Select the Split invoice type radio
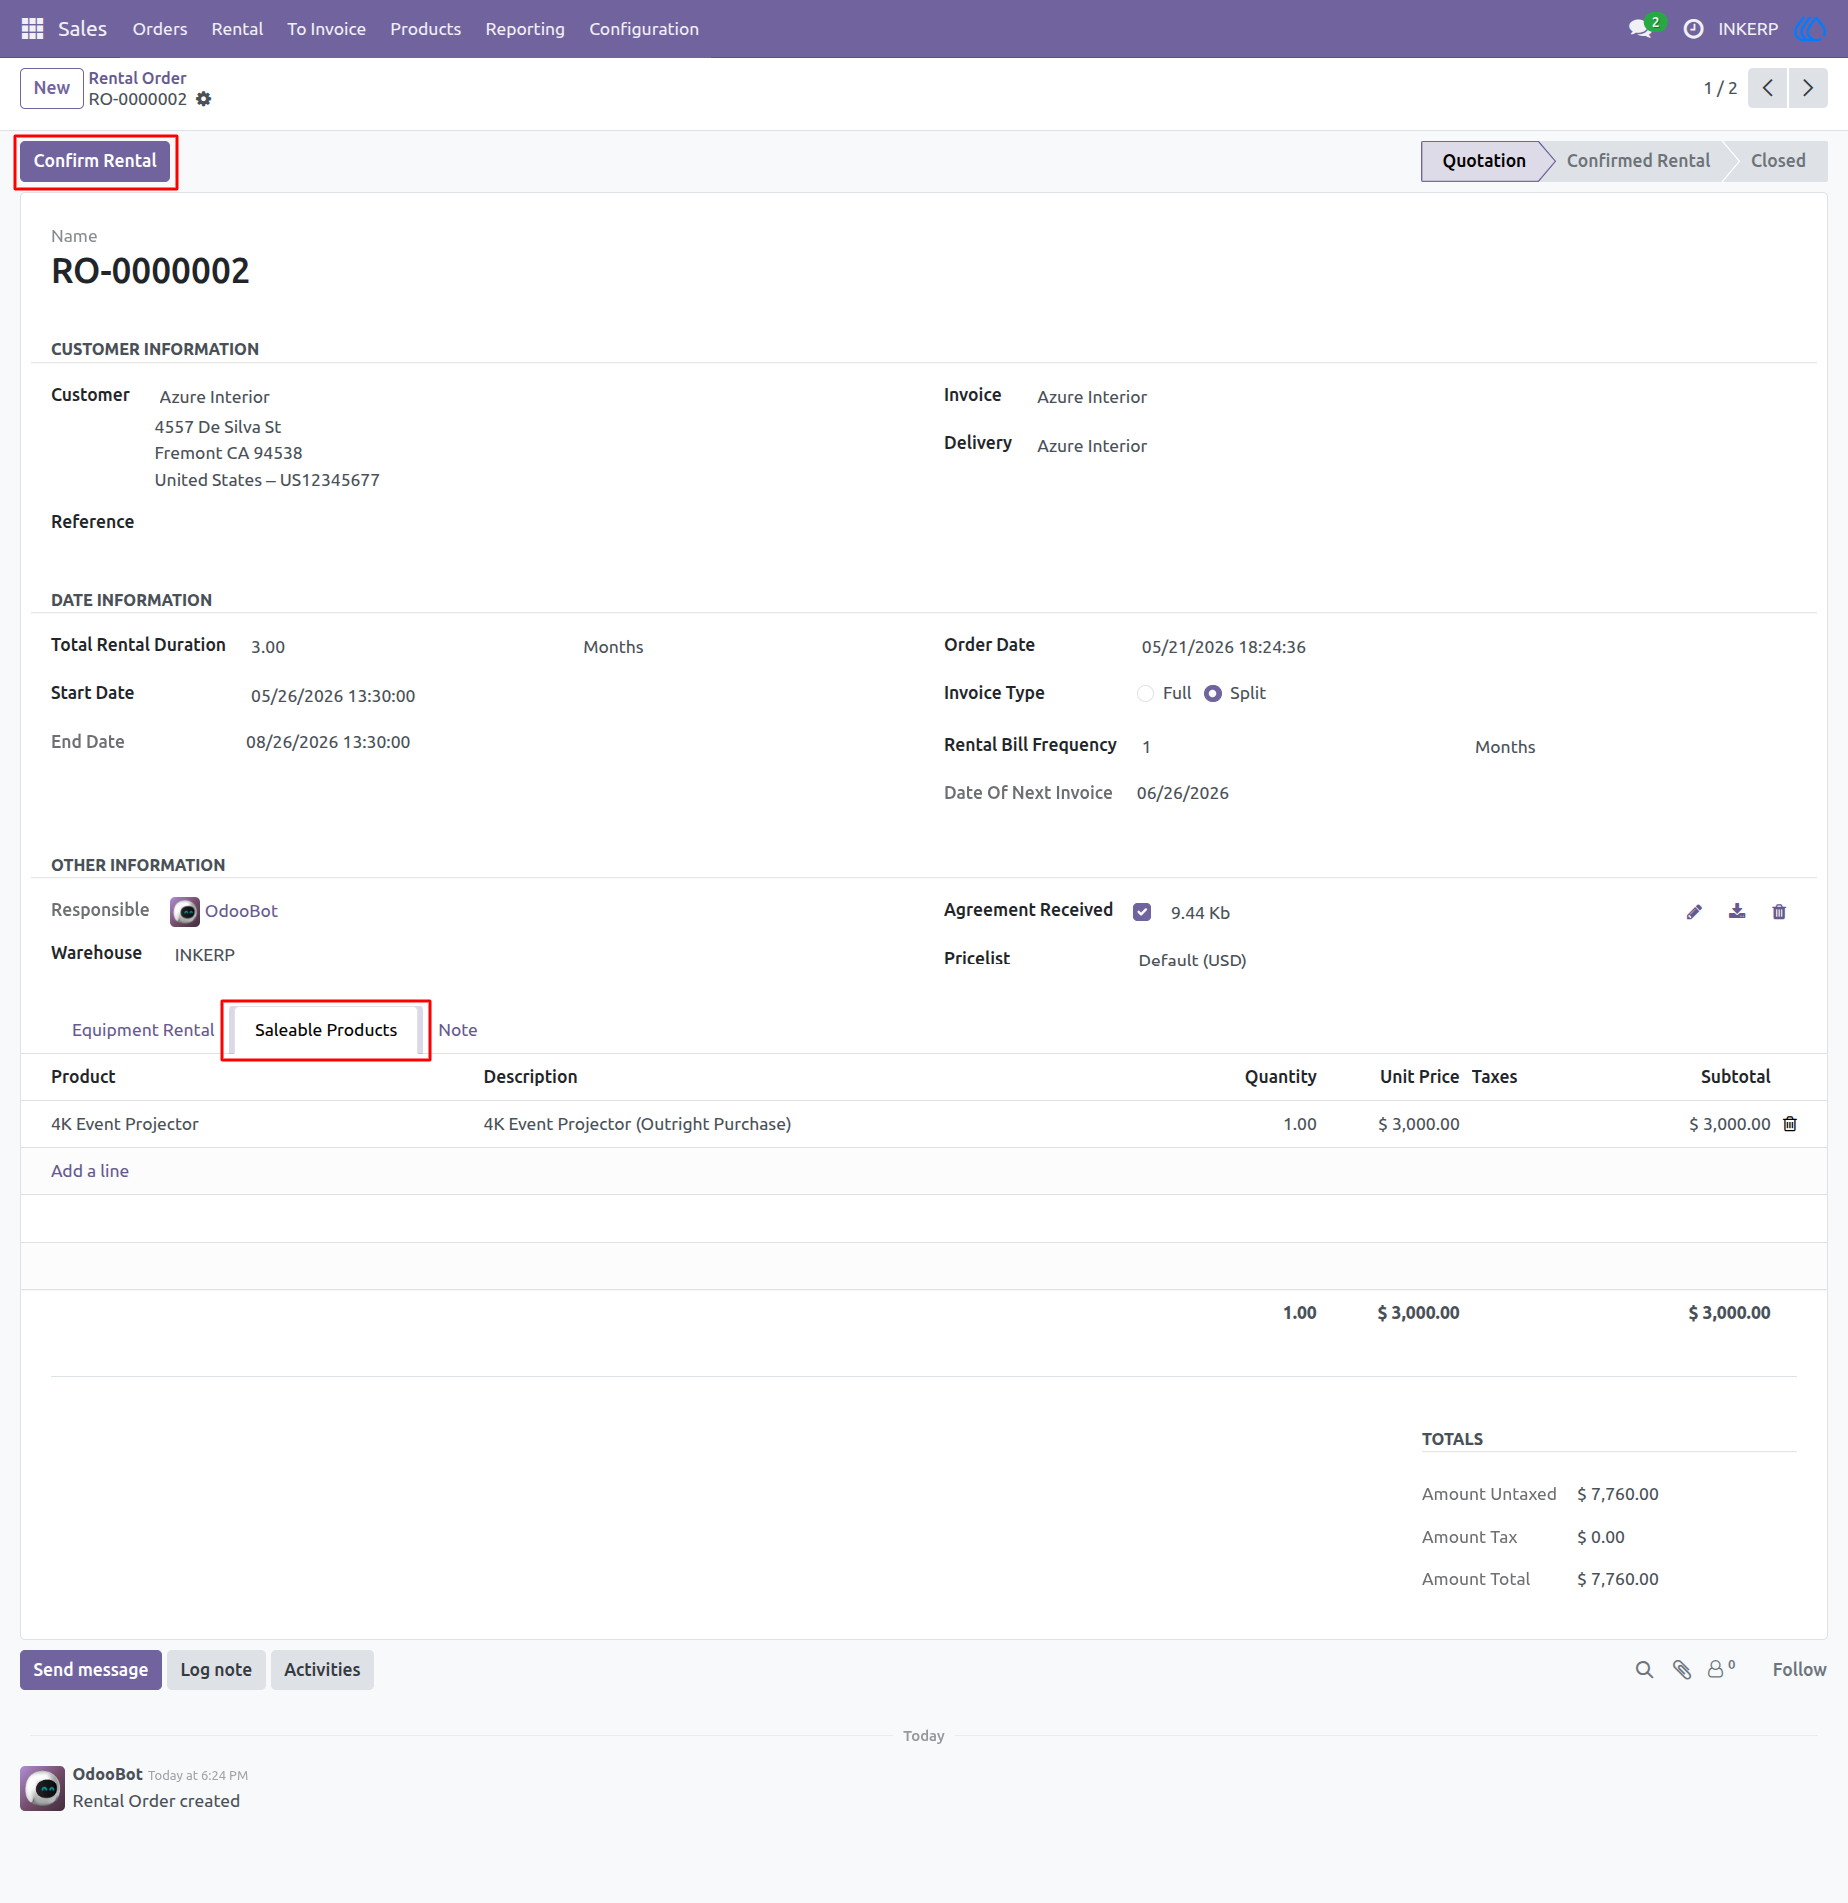1848x1903 pixels. 1213,694
